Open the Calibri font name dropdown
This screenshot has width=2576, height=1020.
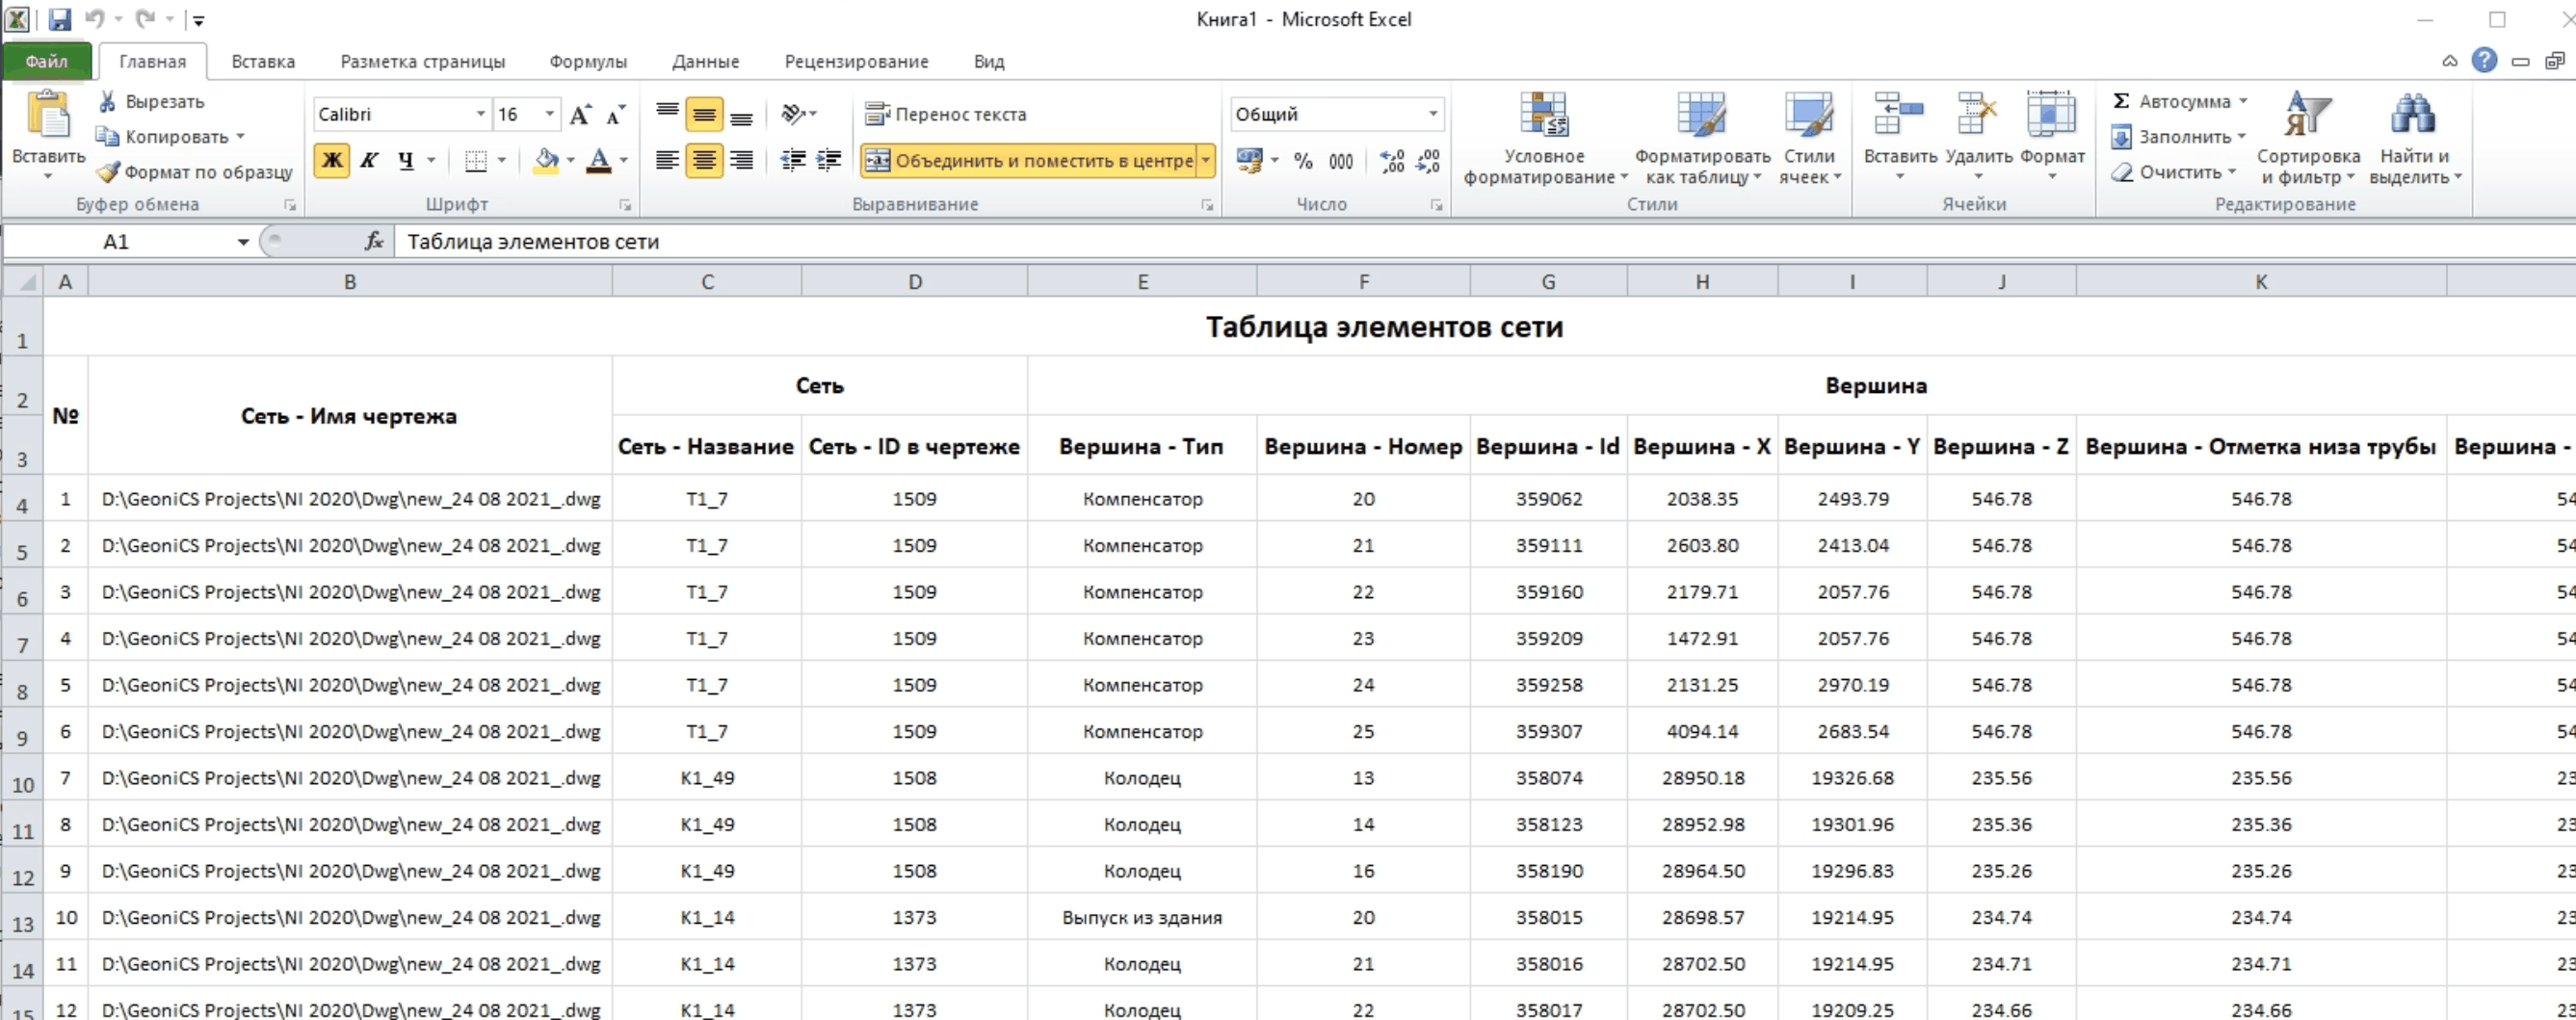481,114
